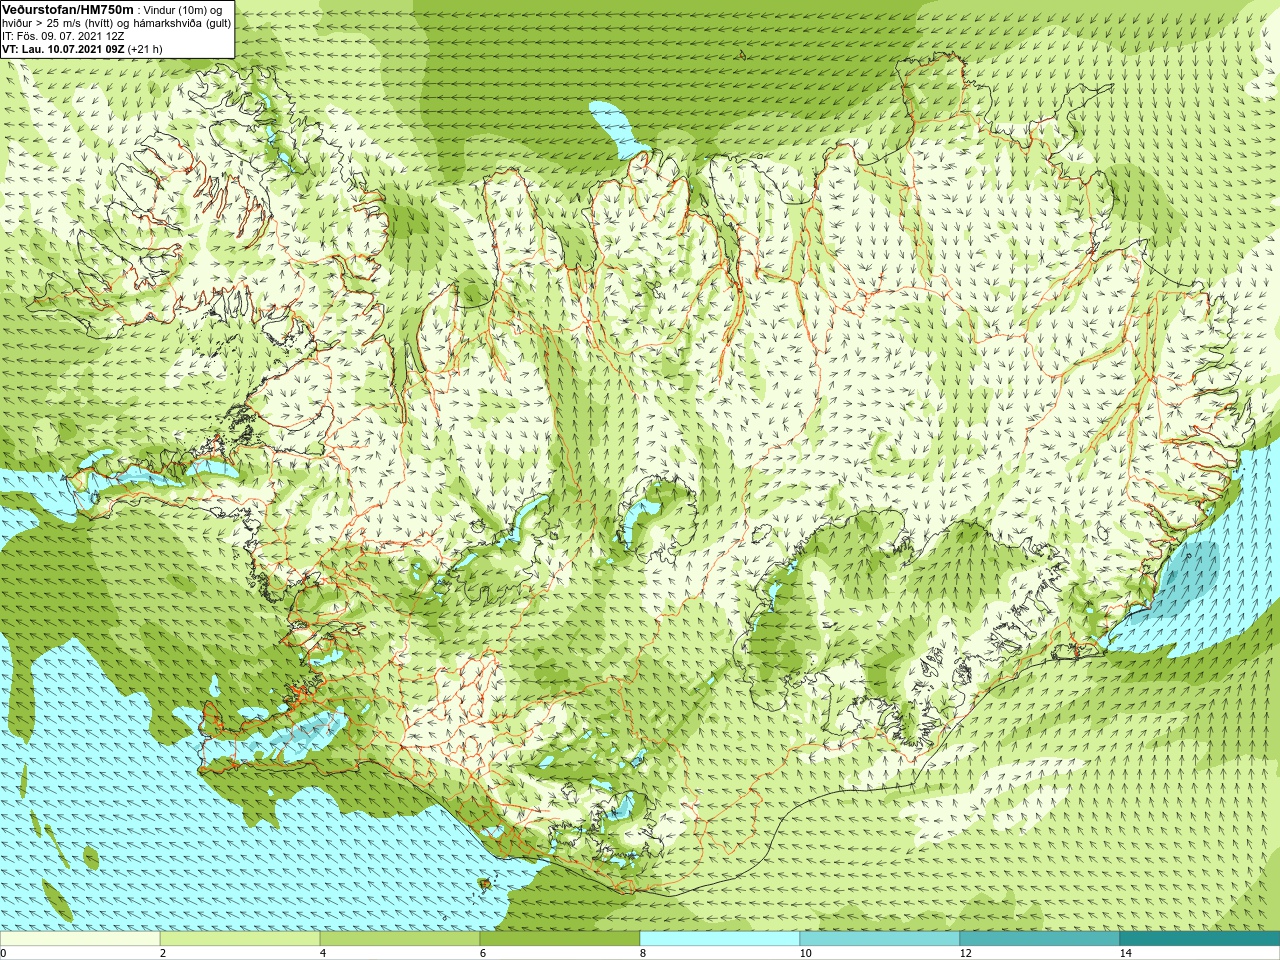The image size is (1280, 960).
Task: Click the light cyan 8–10 legend swatch
Action: pos(720,939)
